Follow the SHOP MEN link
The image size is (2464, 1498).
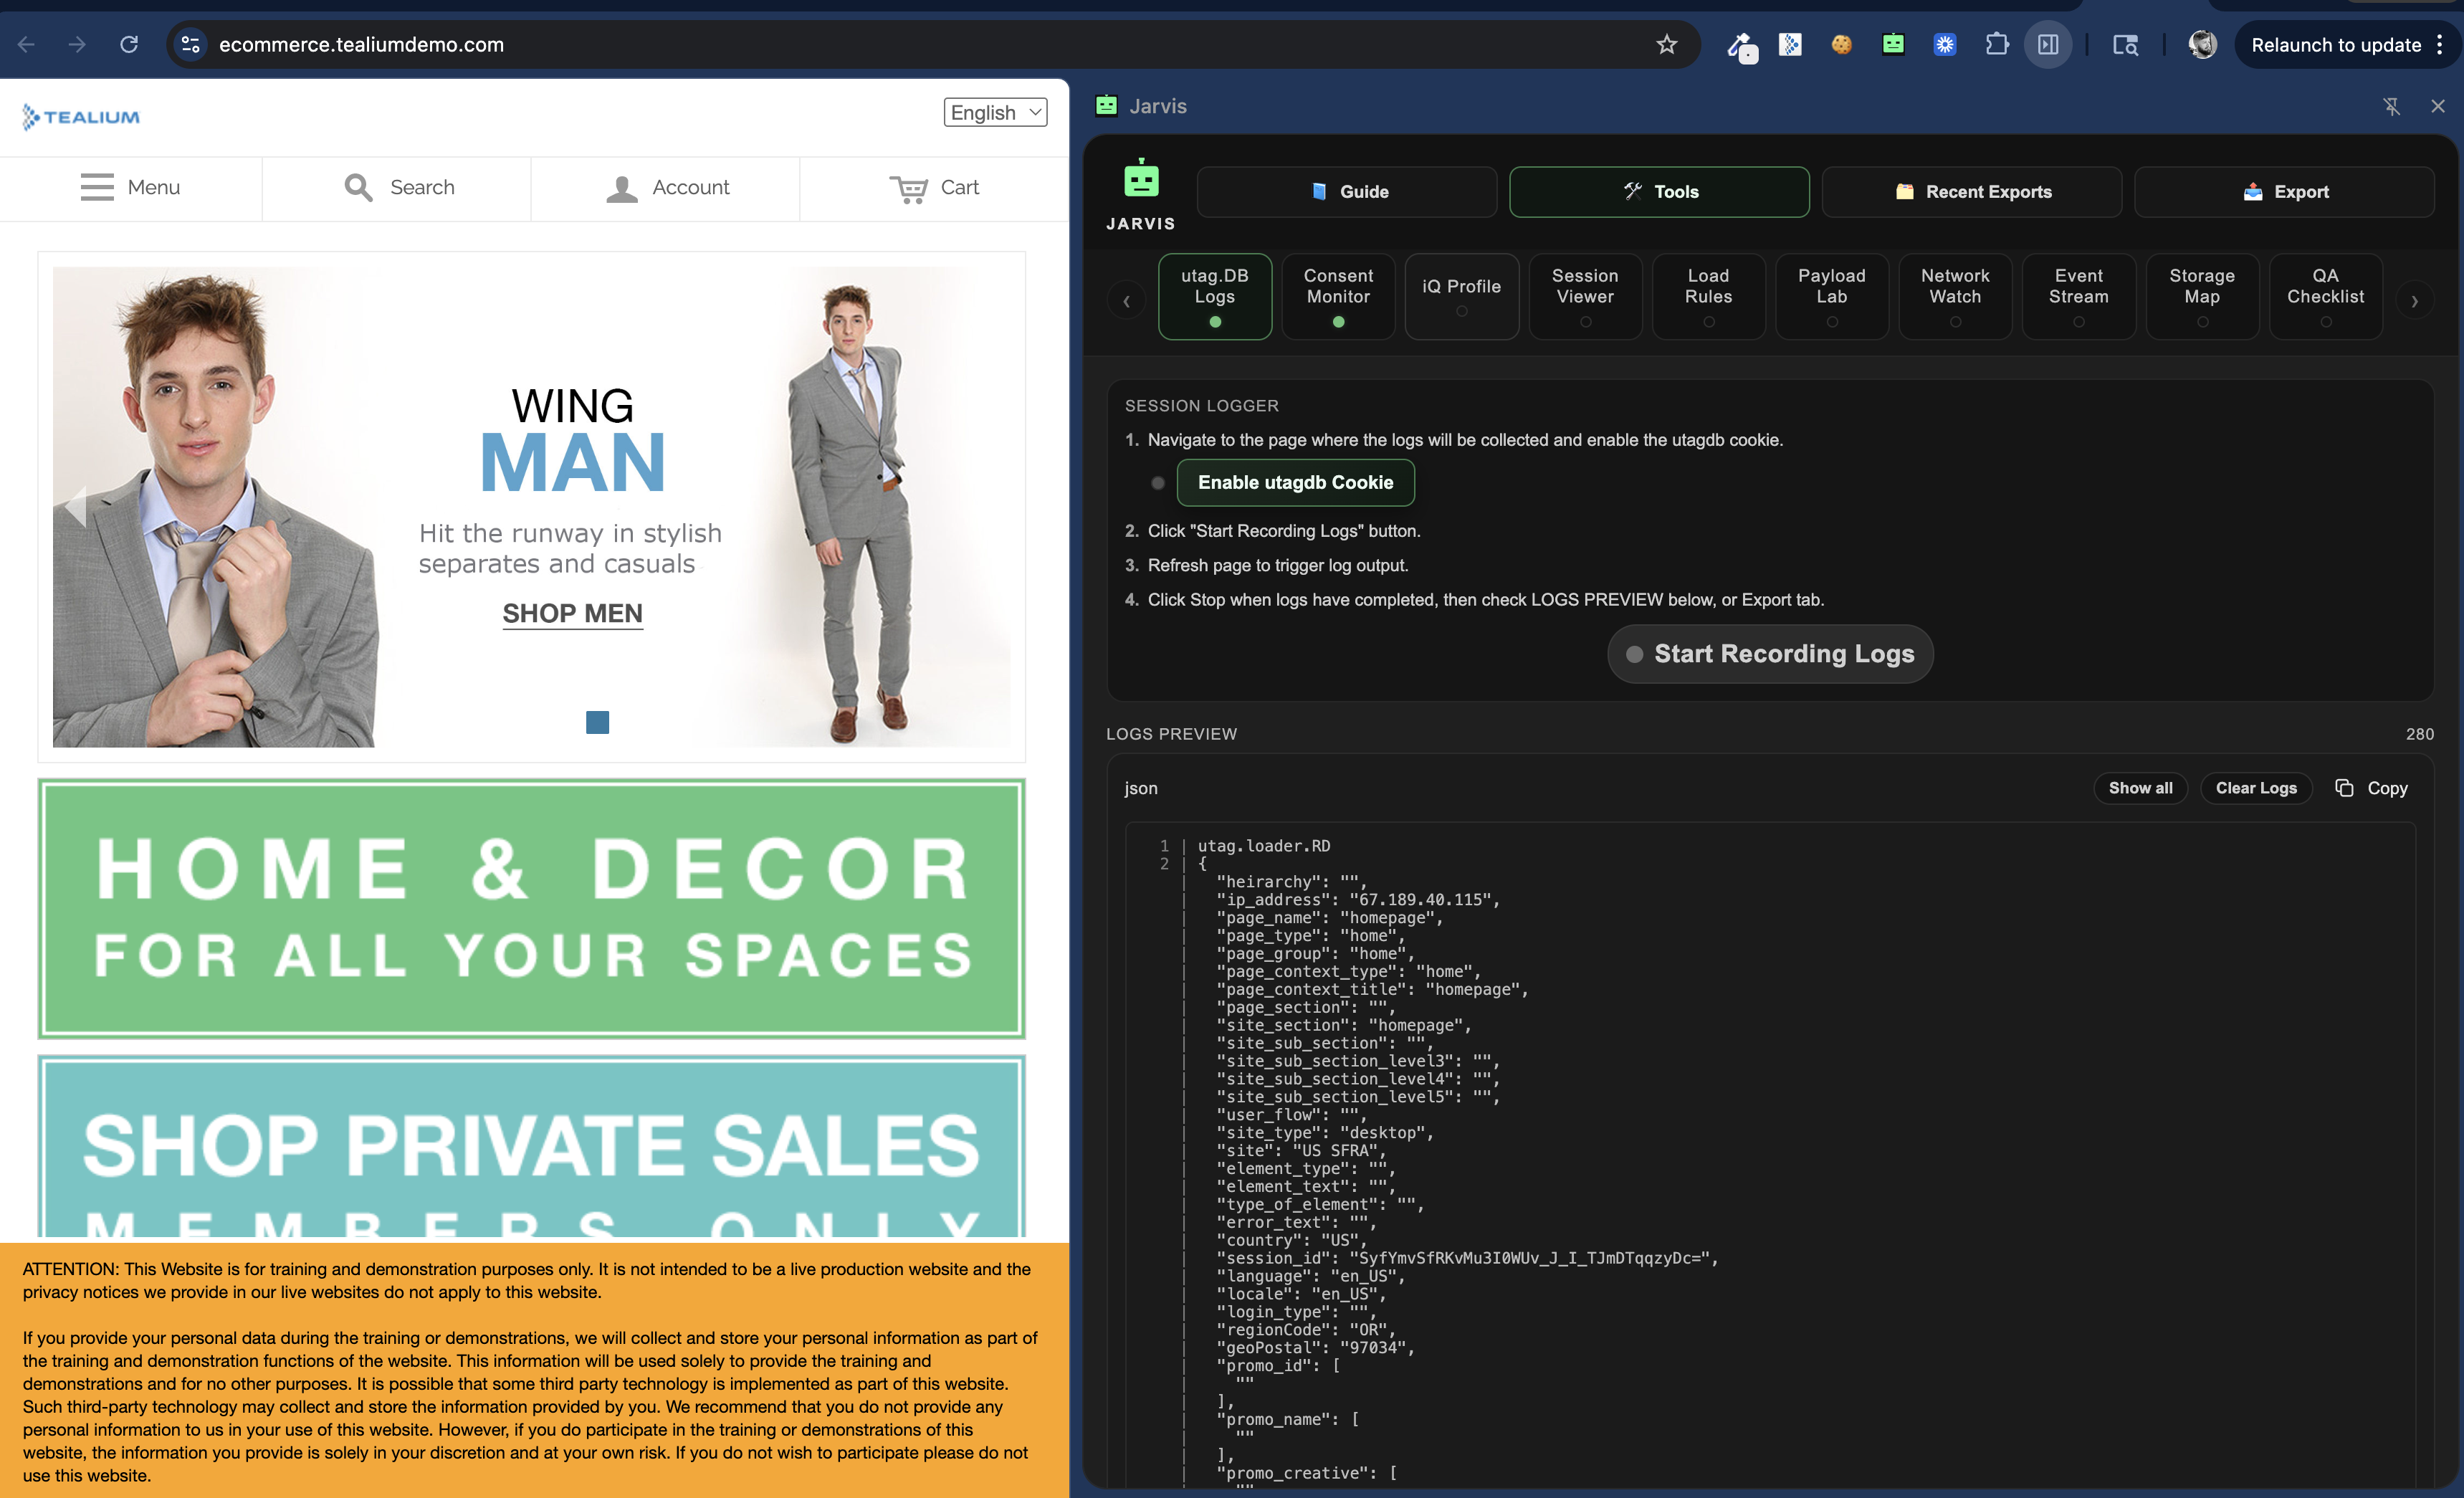point(572,613)
